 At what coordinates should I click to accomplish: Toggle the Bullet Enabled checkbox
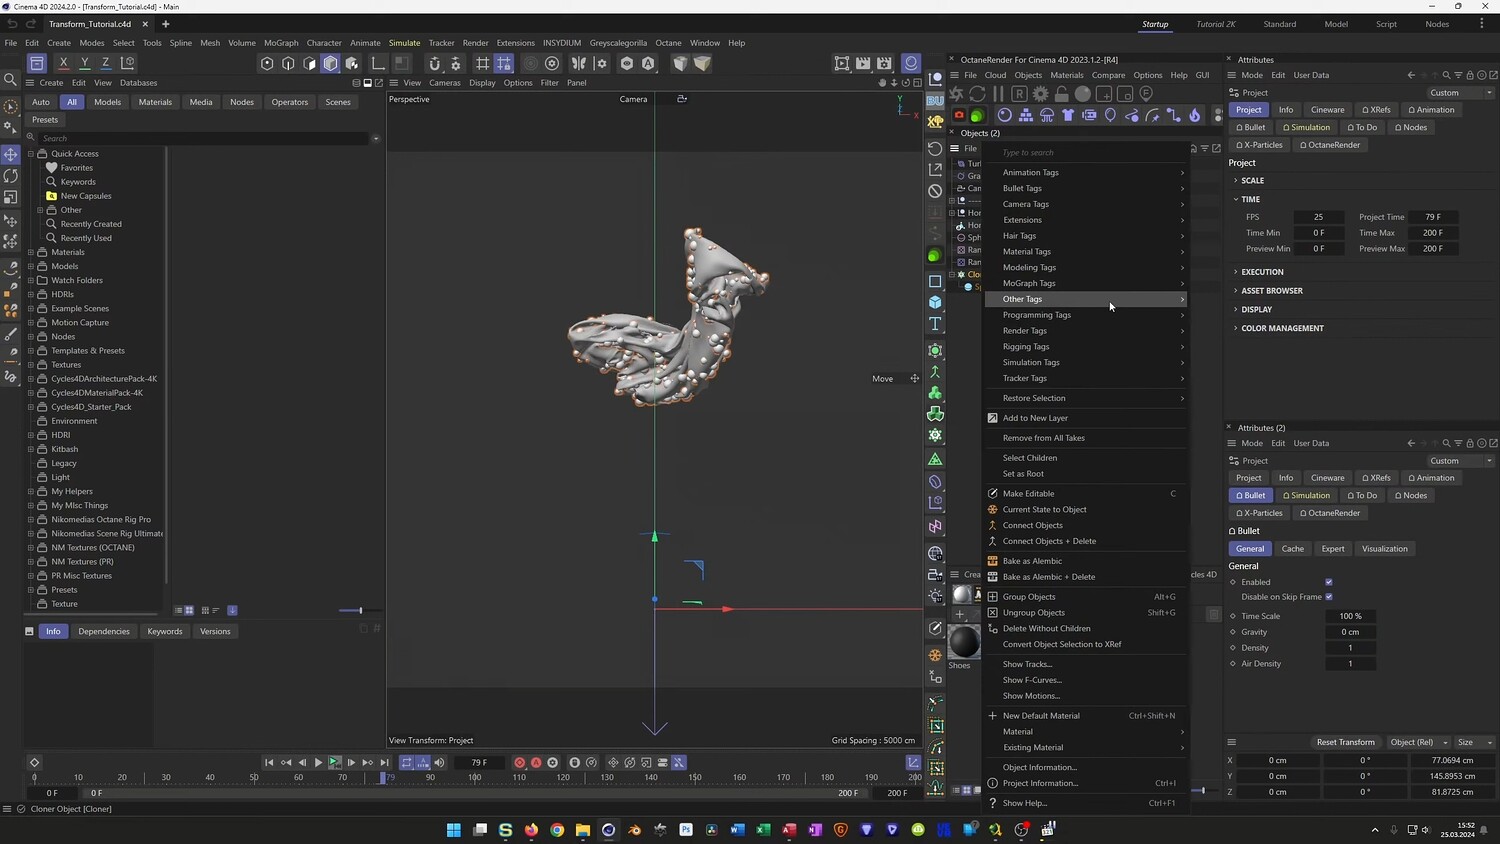tap(1328, 582)
